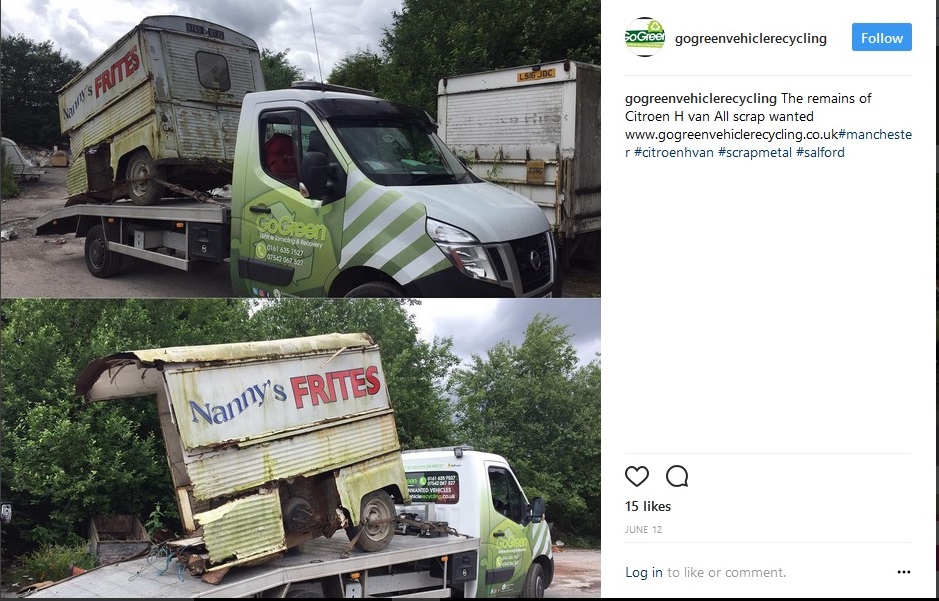
Task: Click the Log in link
Action: click(644, 572)
